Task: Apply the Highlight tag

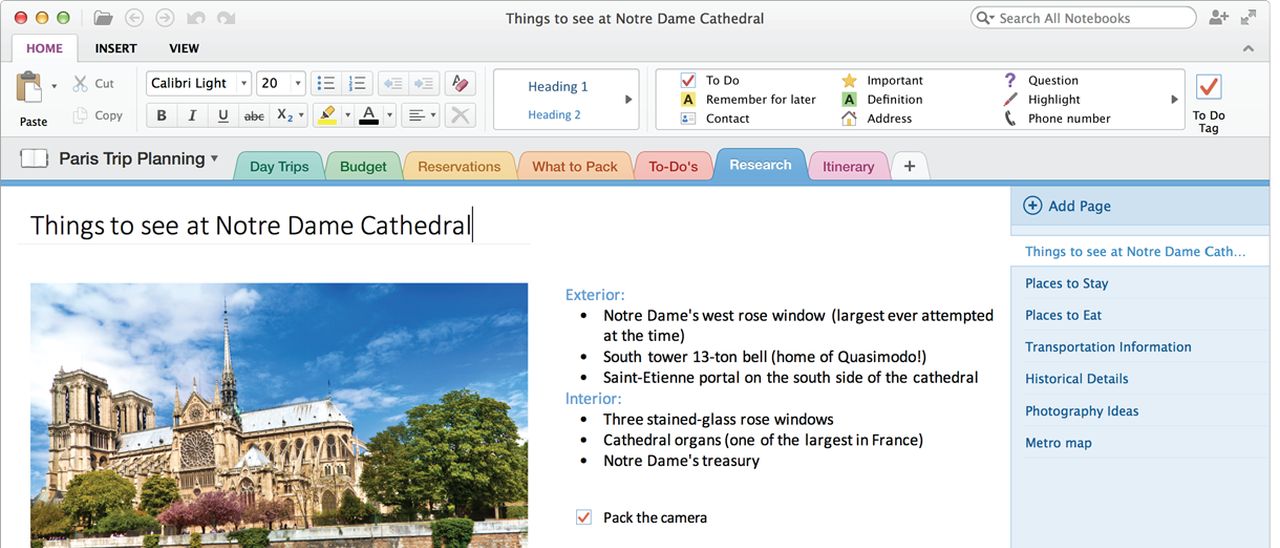Action: (1042, 99)
